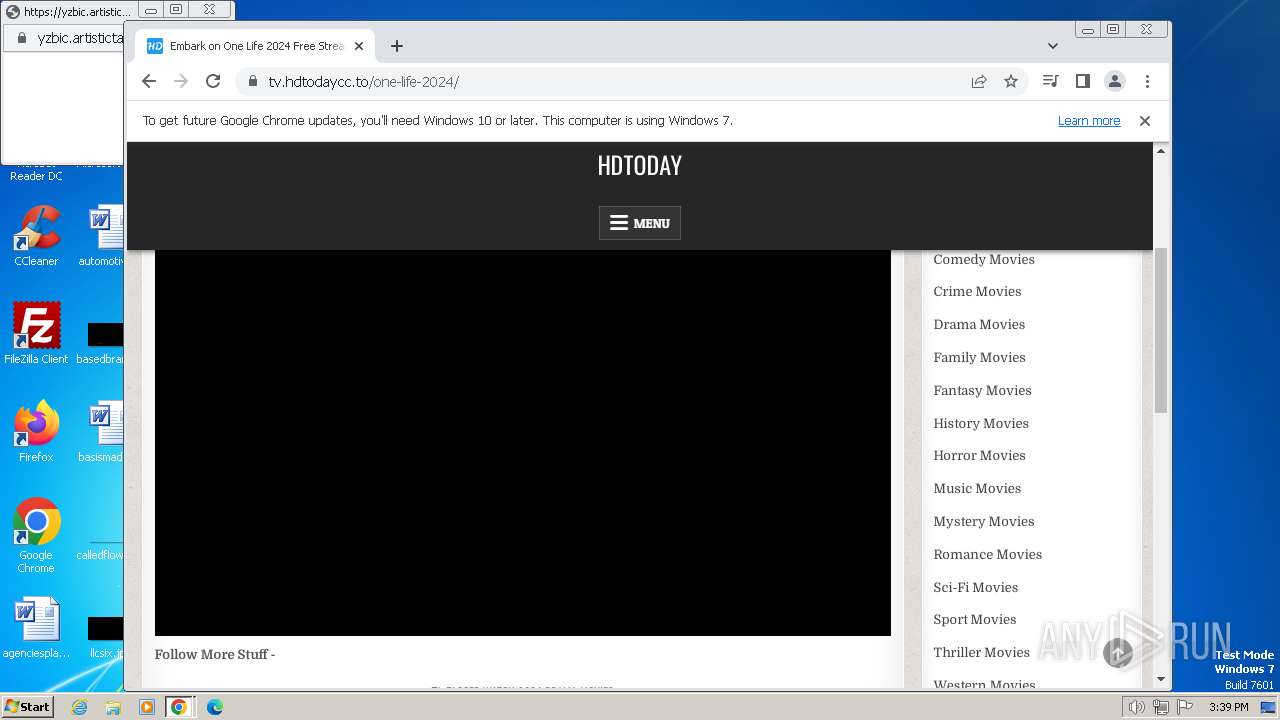Click the 3:39 PM system clock
Viewport: 1280px width, 720px height.
click(1228, 707)
